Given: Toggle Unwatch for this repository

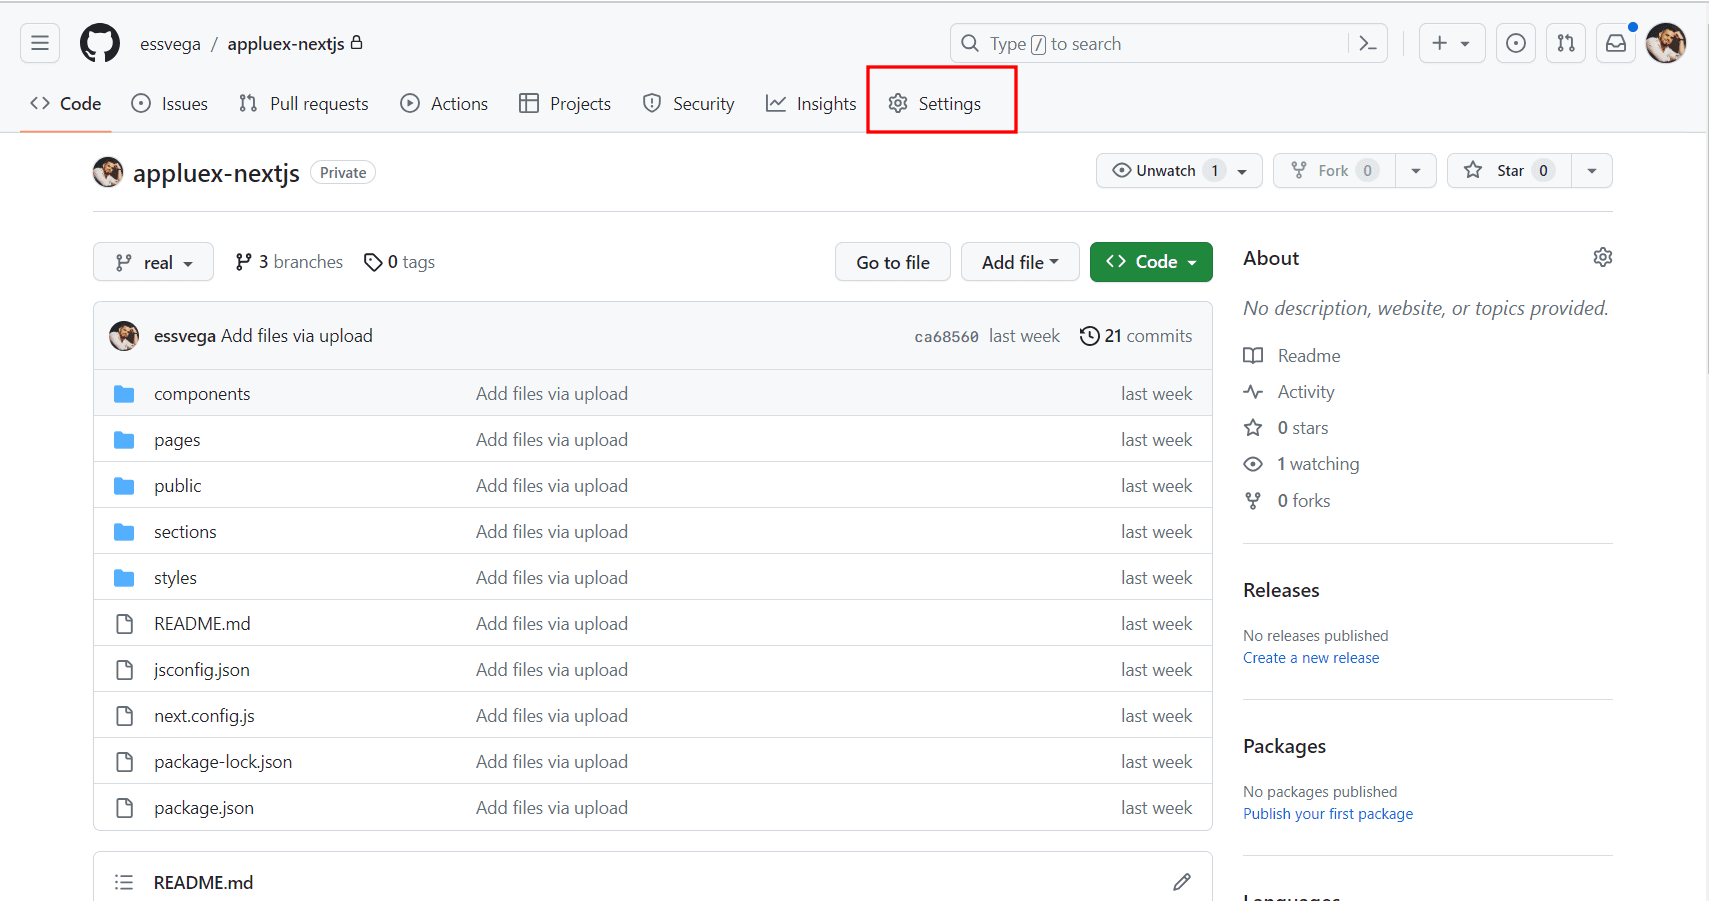Looking at the screenshot, I should tap(1179, 170).
